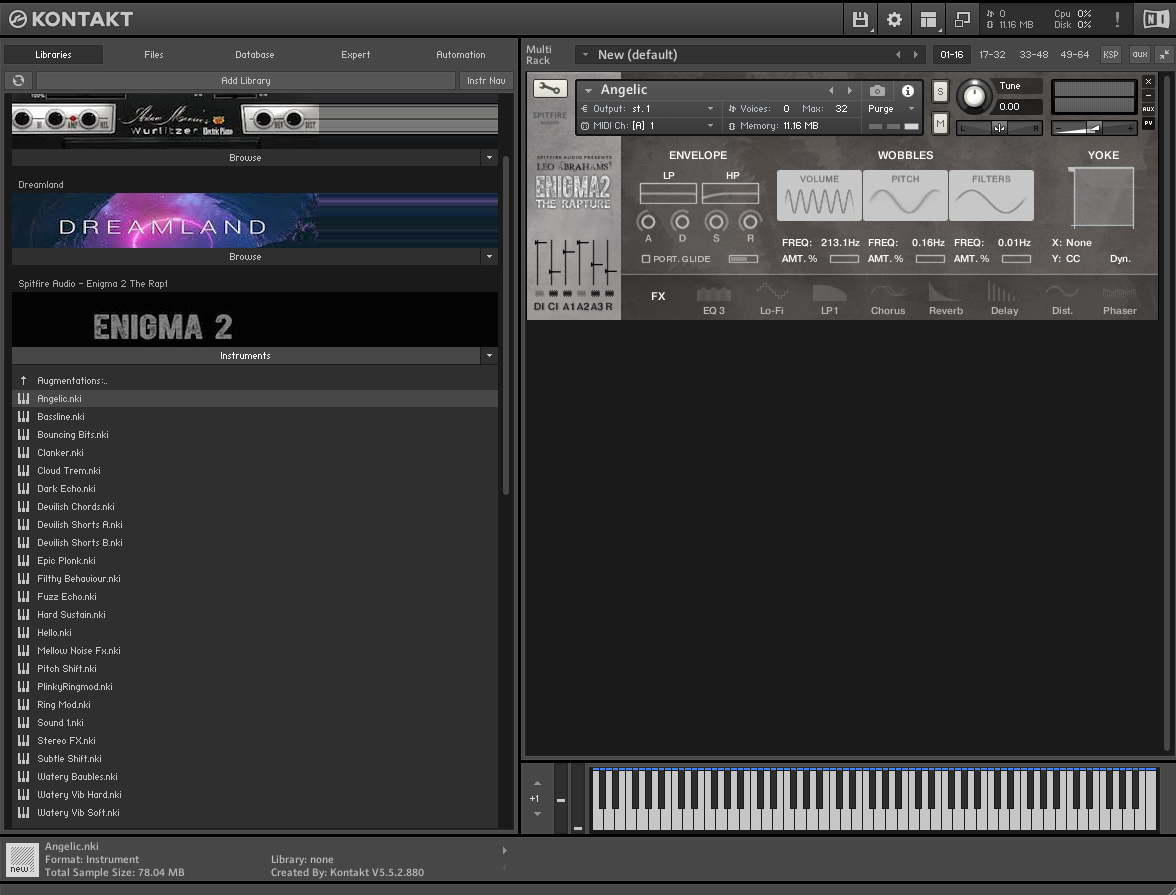Open the Wurlitzer Browse dropdown arrow
The height and width of the screenshot is (895, 1176).
coord(490,158)
